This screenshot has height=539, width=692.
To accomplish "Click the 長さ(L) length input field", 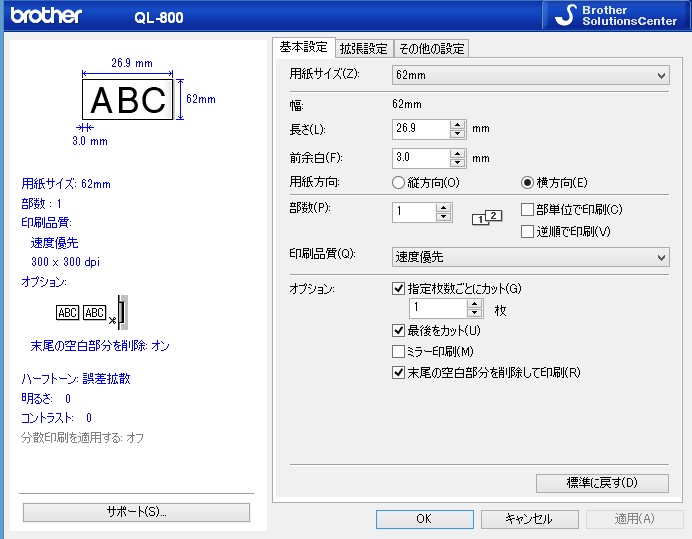I will pyautogui.click(x=420, y=129).
